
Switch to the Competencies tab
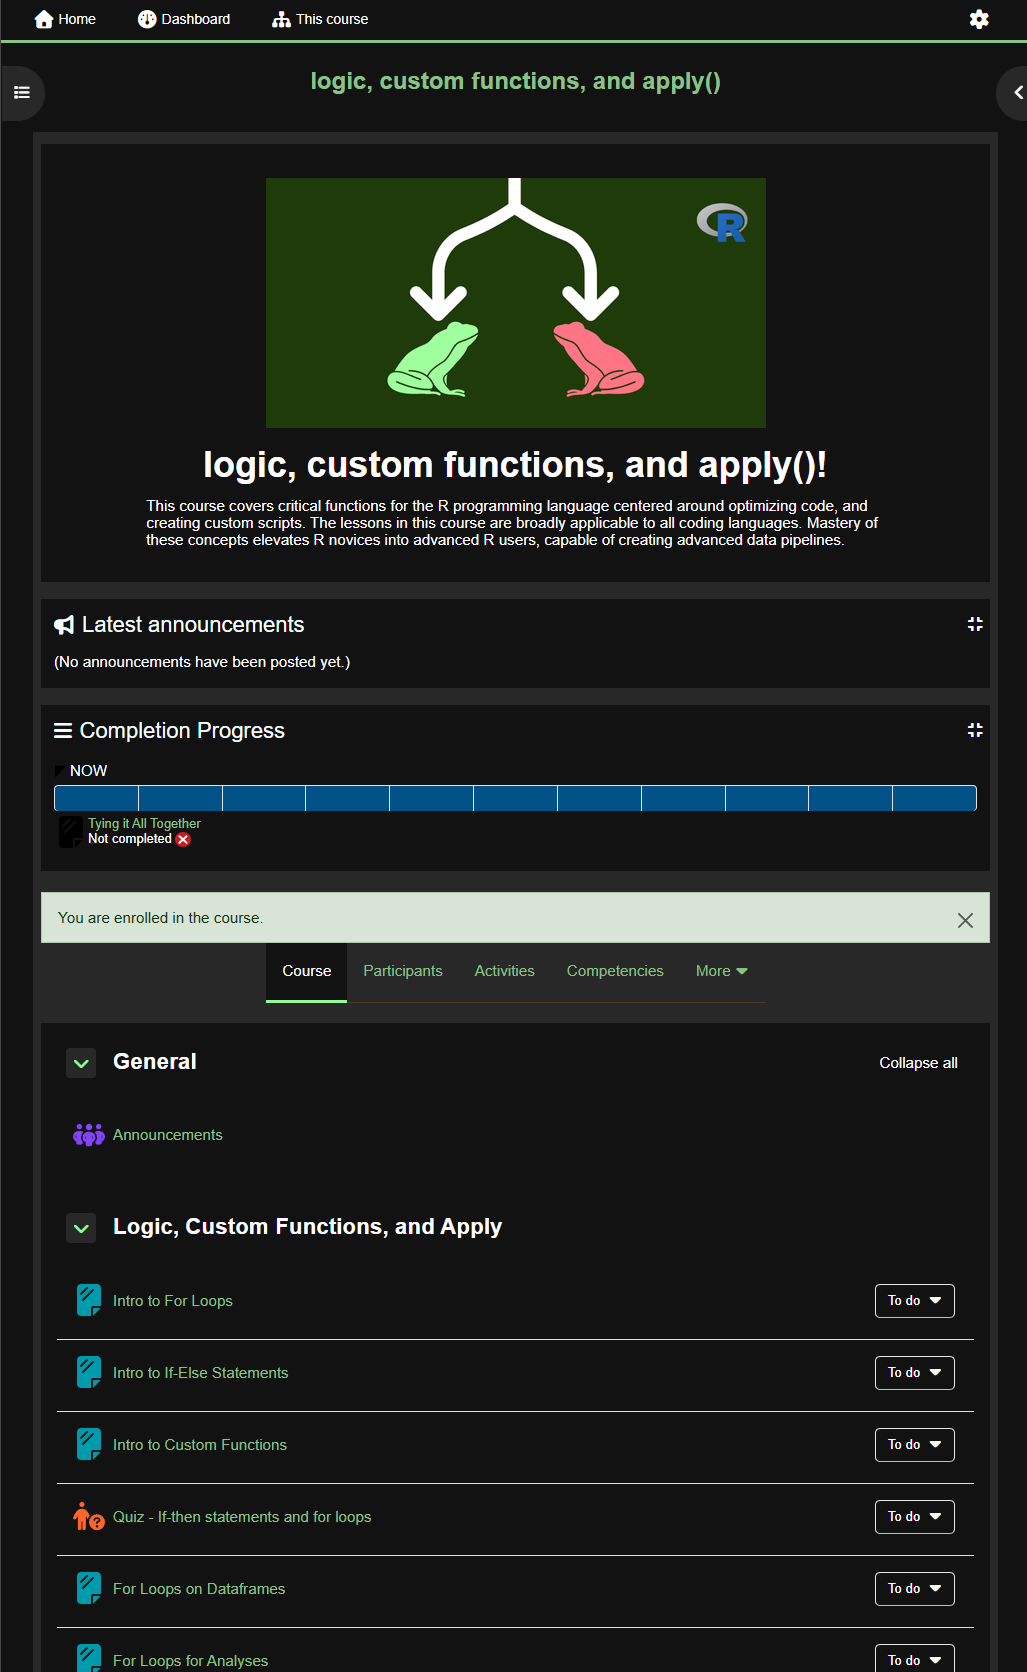(615, 971)
